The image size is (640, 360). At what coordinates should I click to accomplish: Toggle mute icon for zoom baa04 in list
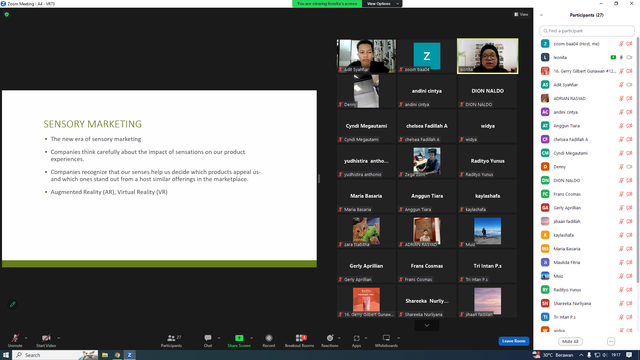pyautogui.click(x=621, y=44)
